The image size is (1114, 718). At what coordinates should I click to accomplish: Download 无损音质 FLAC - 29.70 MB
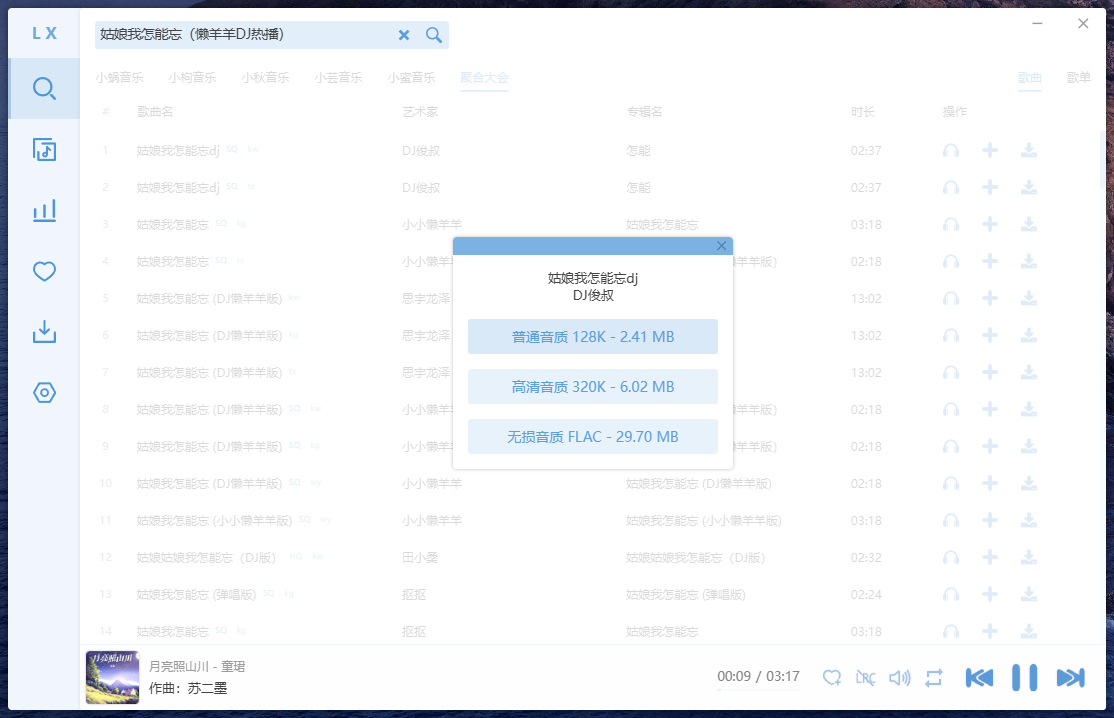[x=593, y=437]
